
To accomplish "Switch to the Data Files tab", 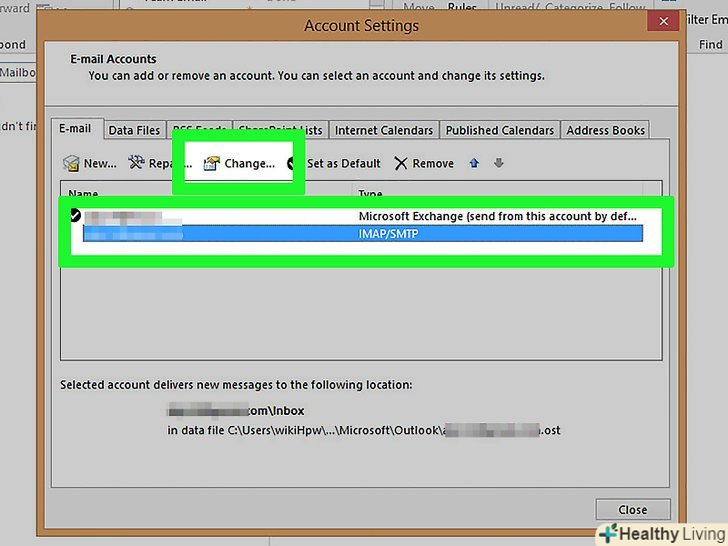I will (x=134, y=130).
